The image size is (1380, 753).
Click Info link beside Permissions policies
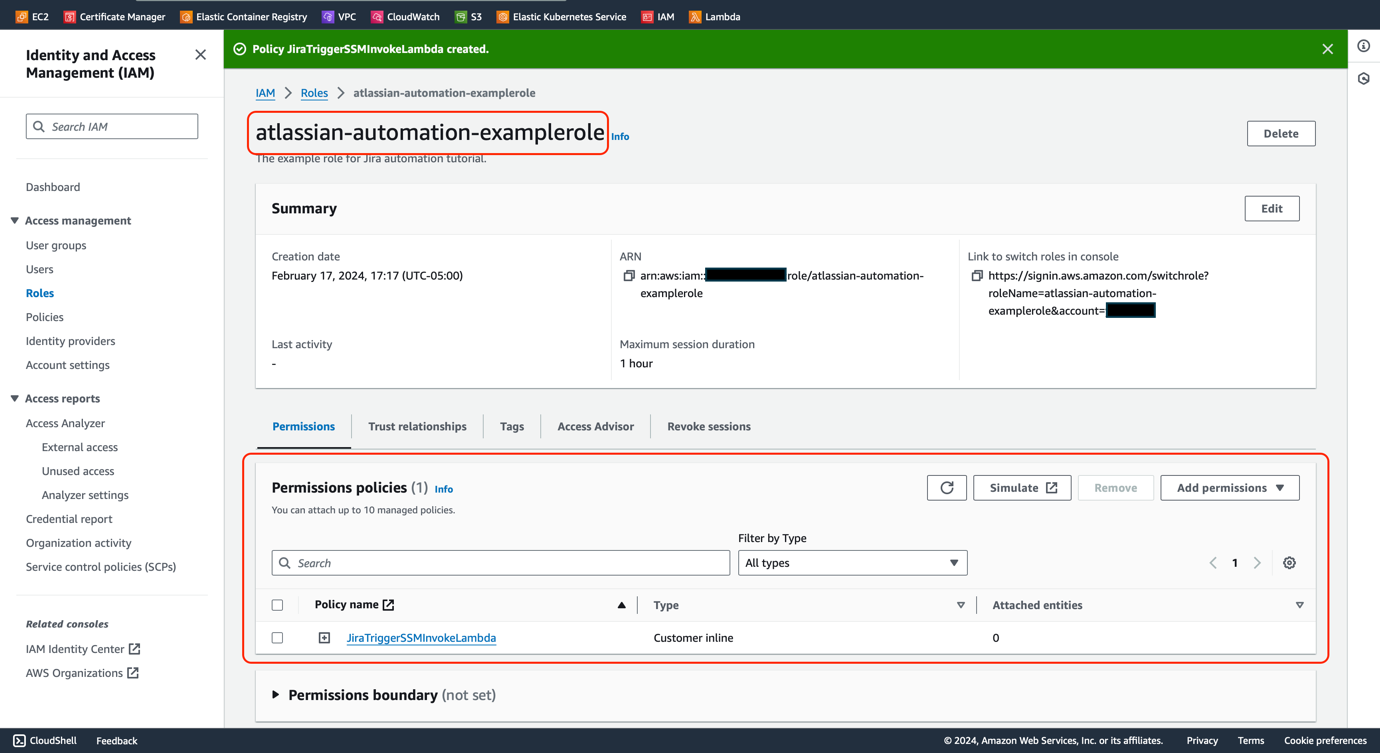tap(444, 490)
